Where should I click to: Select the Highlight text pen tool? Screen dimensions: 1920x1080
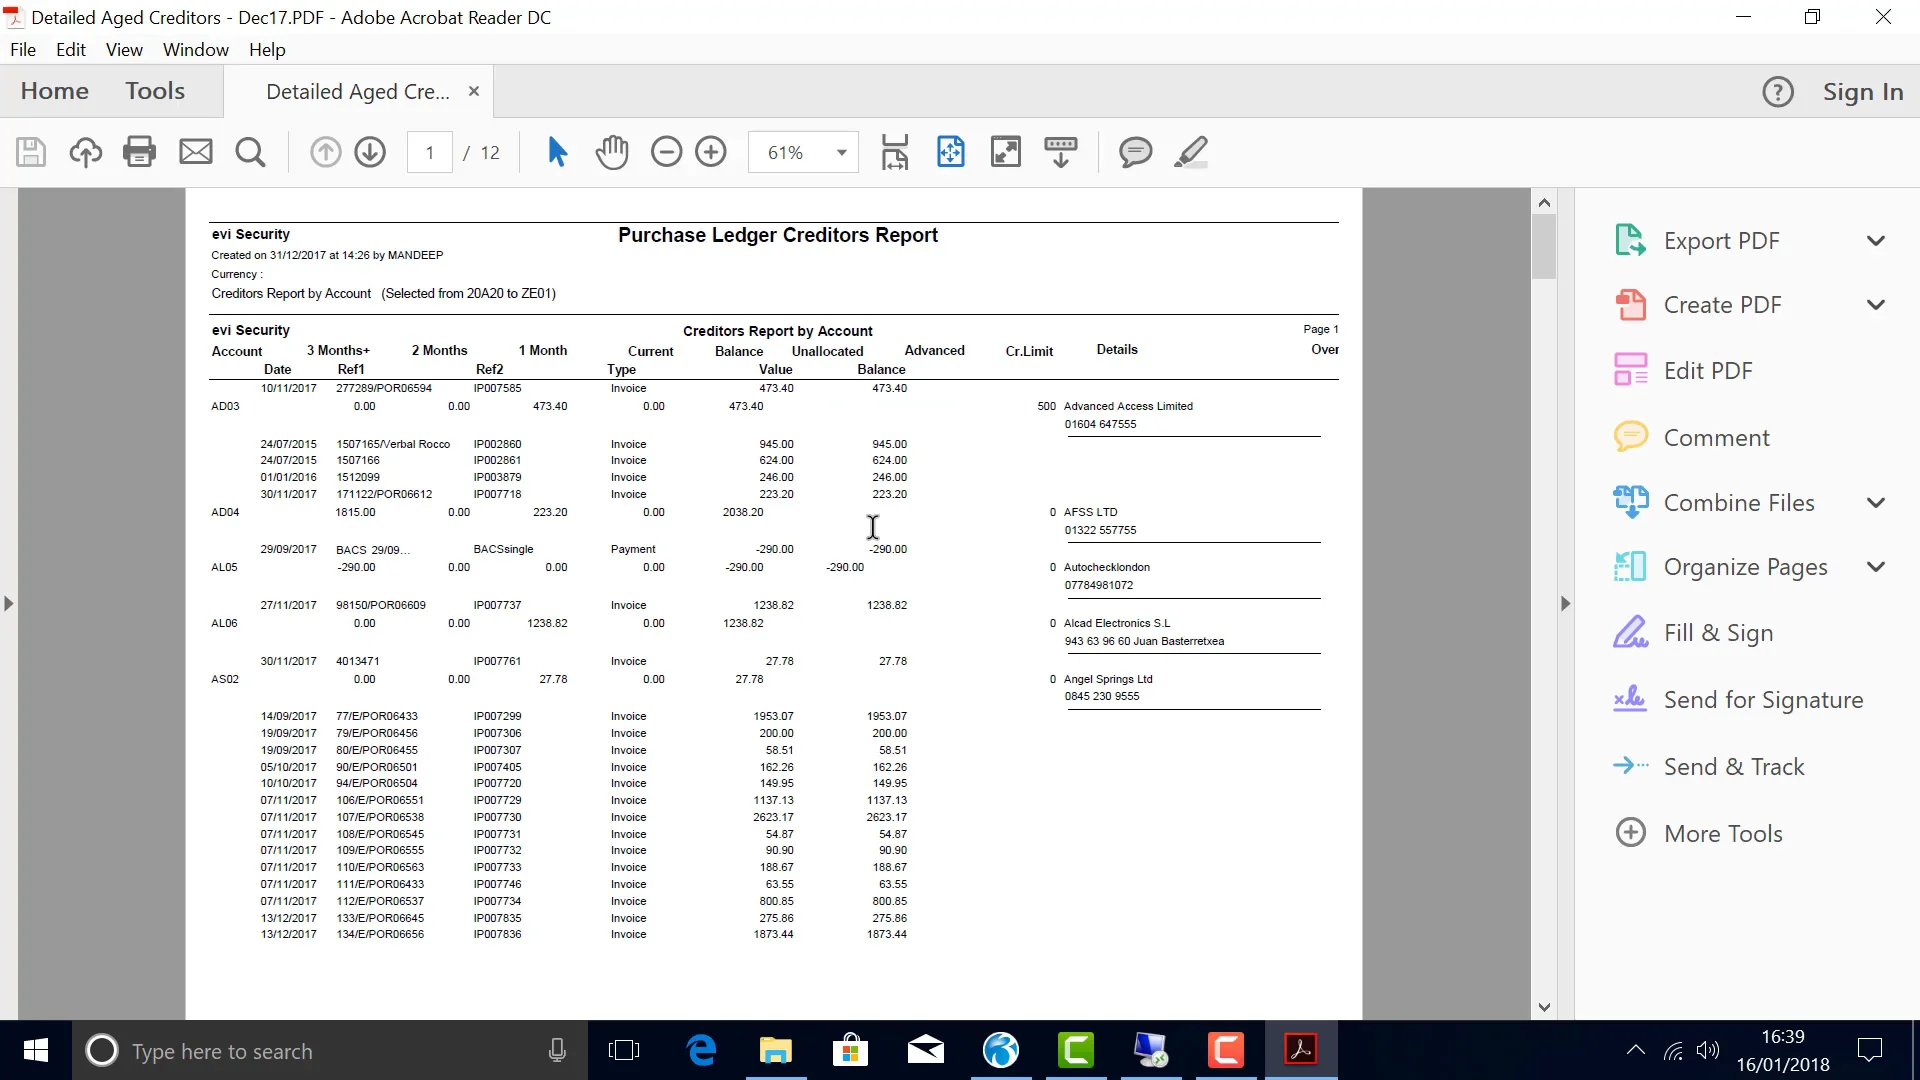(1191, 152)
